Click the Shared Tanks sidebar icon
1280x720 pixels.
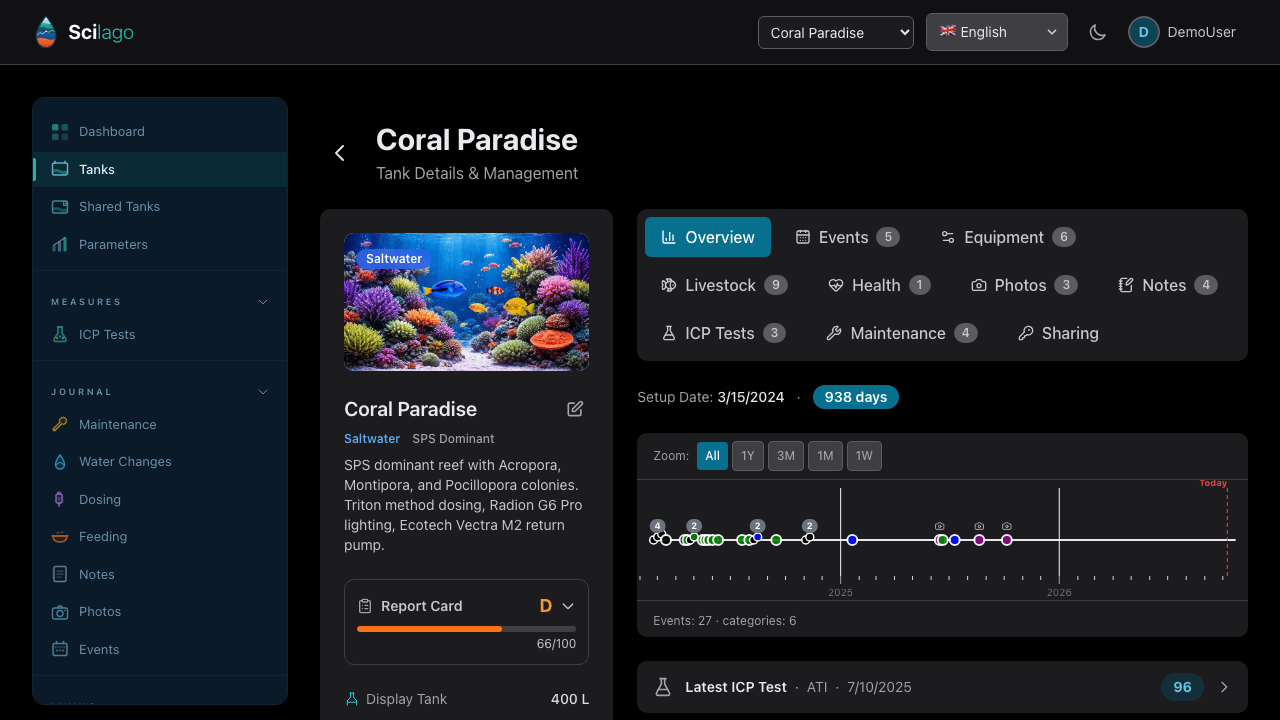tap(60, 206)
